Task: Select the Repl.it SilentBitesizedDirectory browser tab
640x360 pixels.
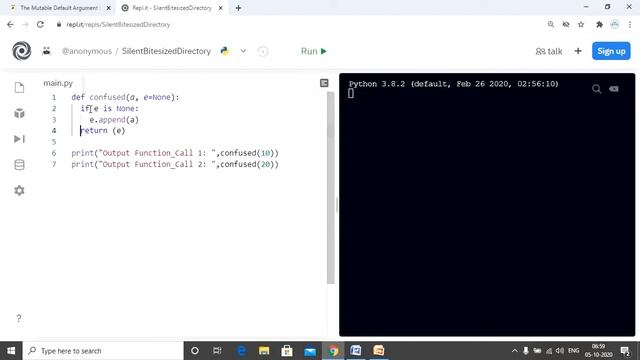Action: pos(171,8)
